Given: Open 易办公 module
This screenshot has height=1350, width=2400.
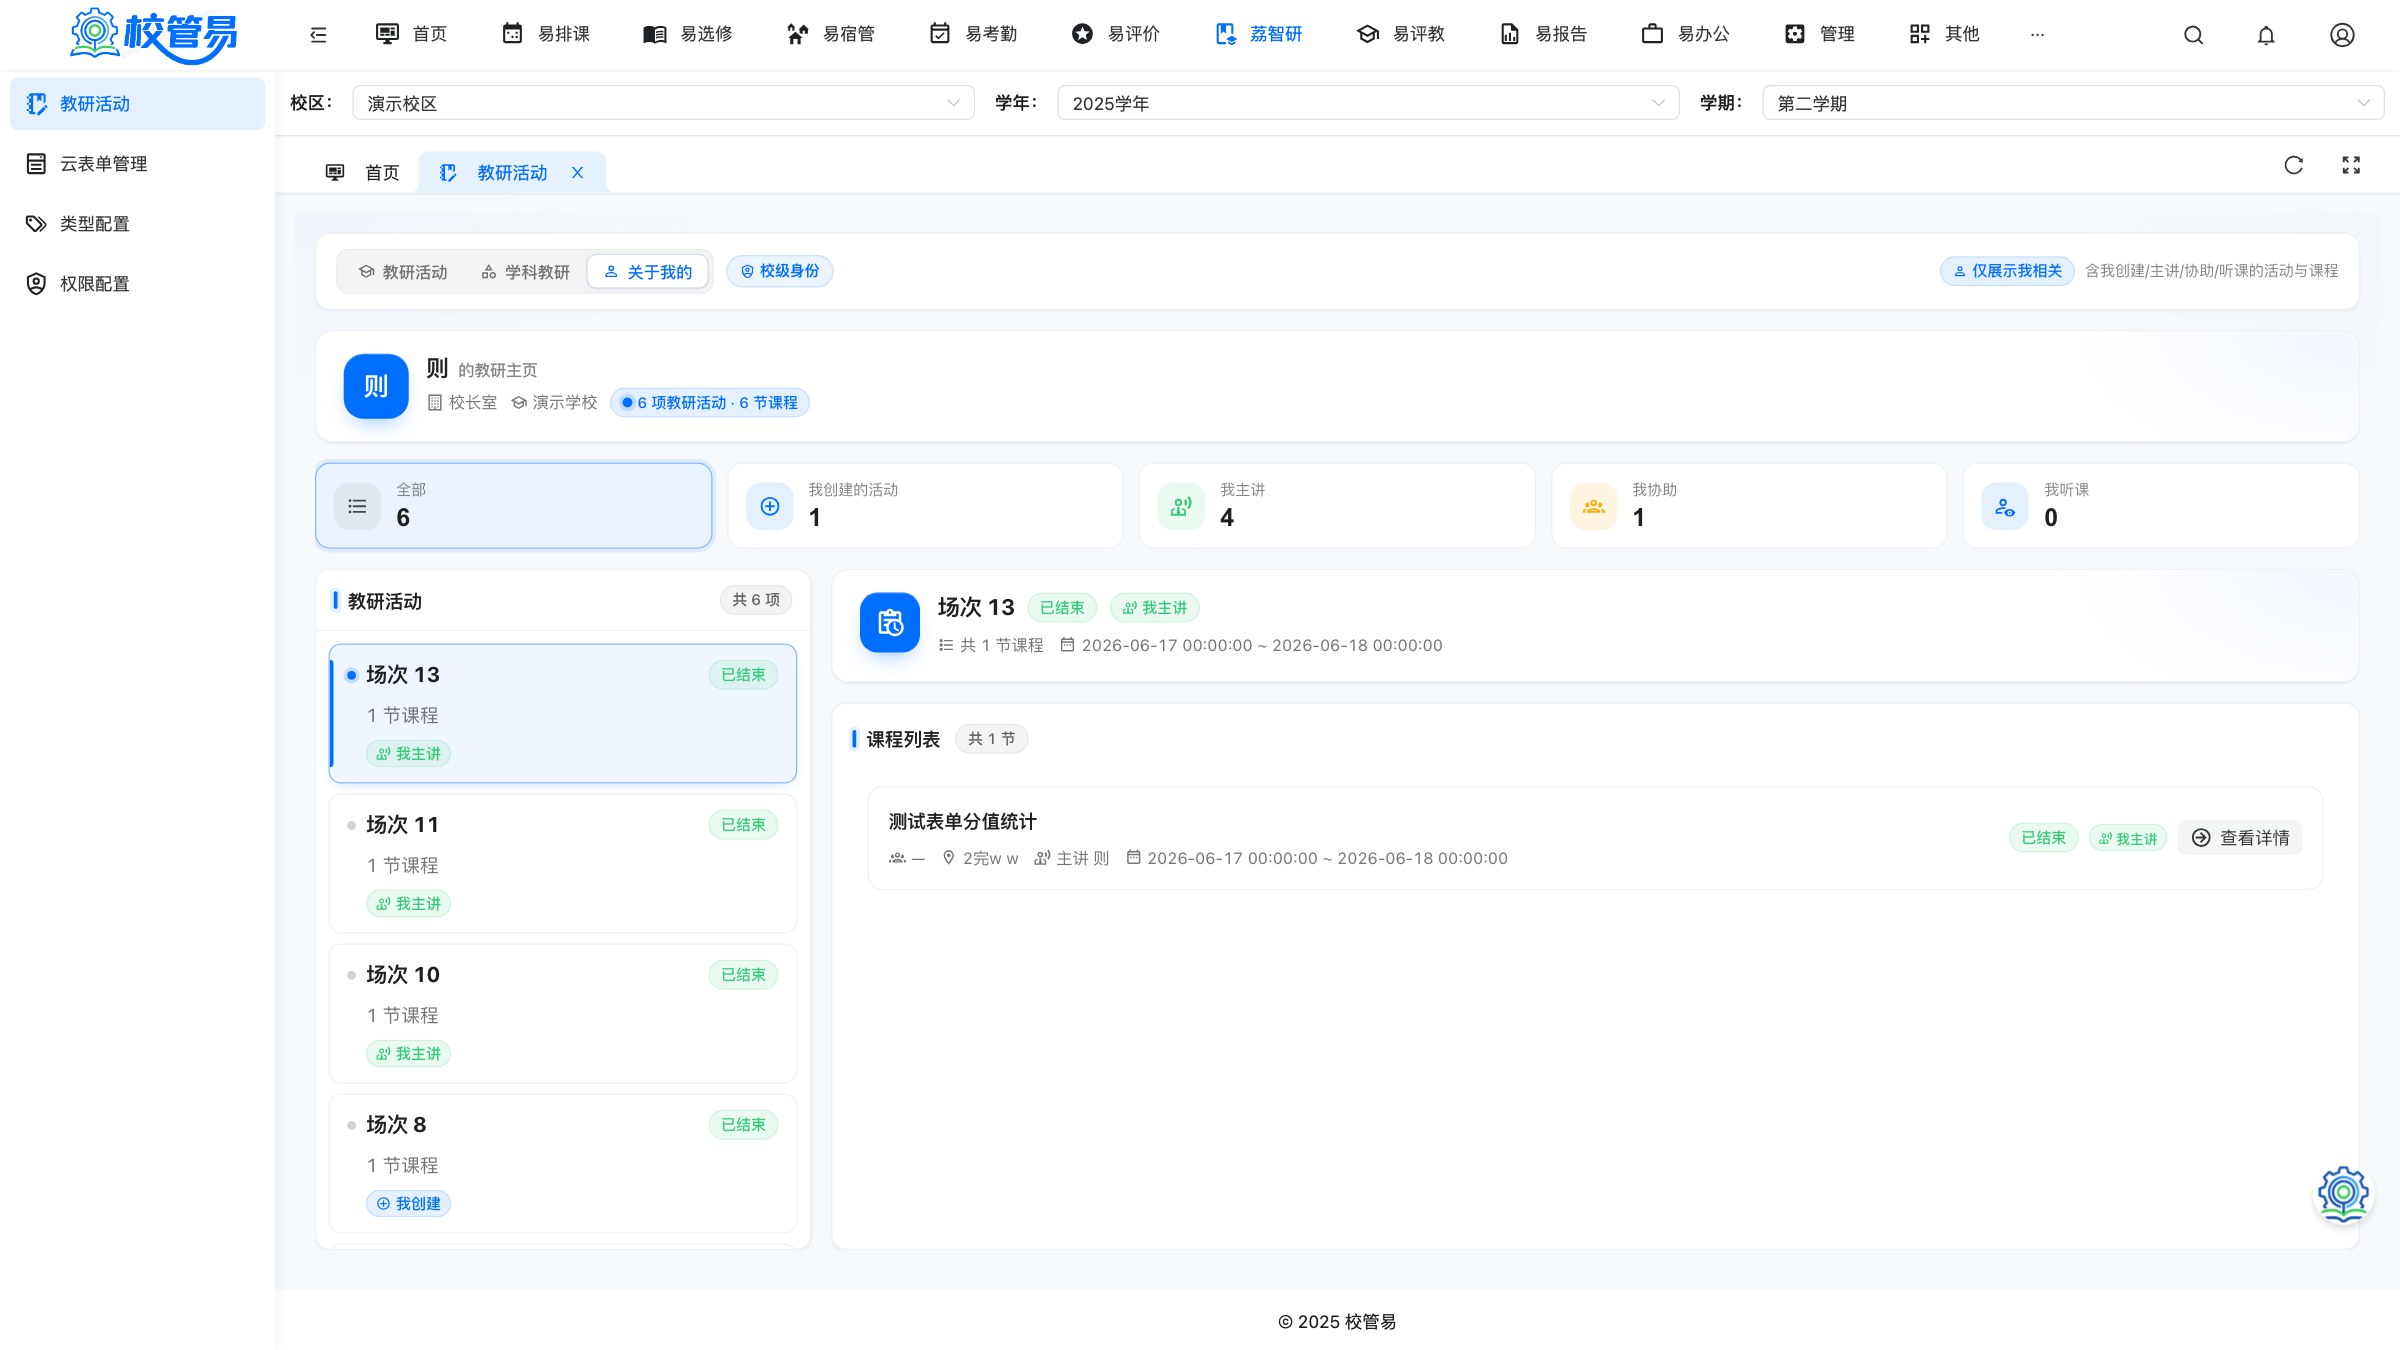Looking at the screenshot, I should point(1686,35).
